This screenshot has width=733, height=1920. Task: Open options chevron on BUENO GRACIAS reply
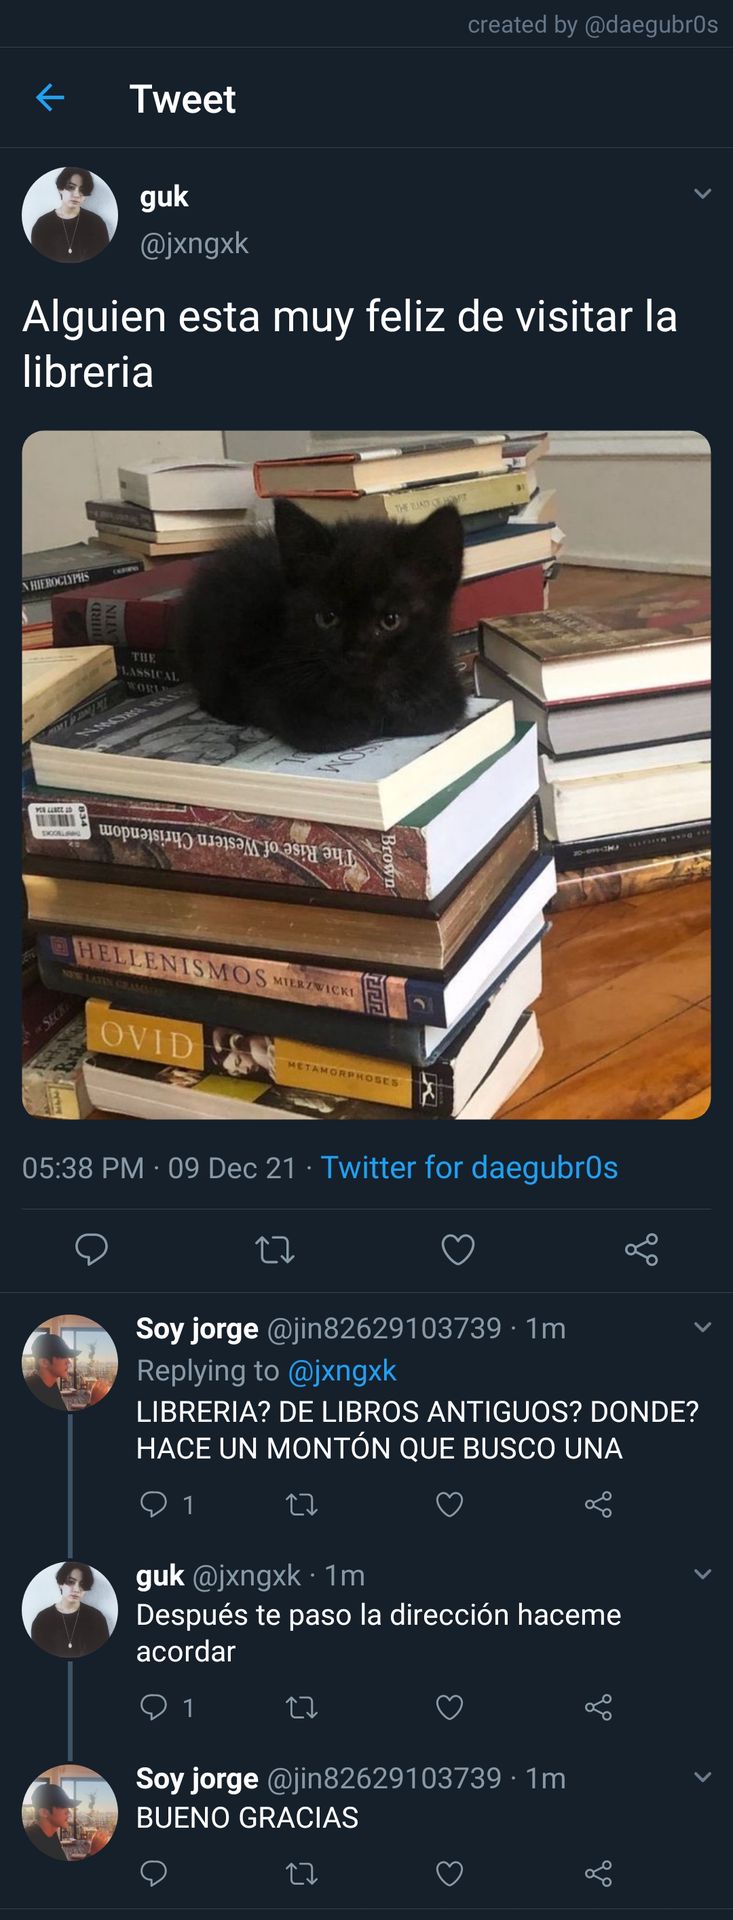click(703, 1777)
